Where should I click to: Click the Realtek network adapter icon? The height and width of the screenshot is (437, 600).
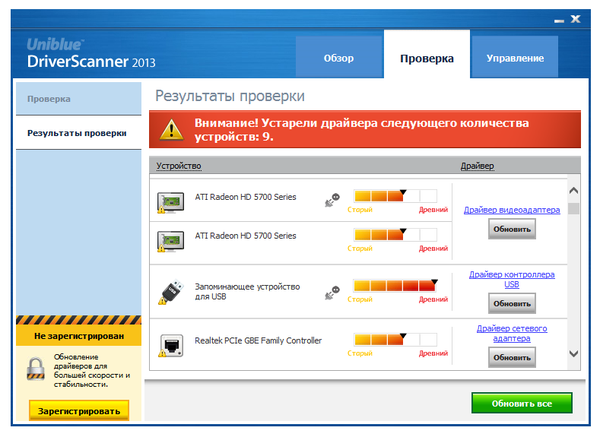pos(171,346)
